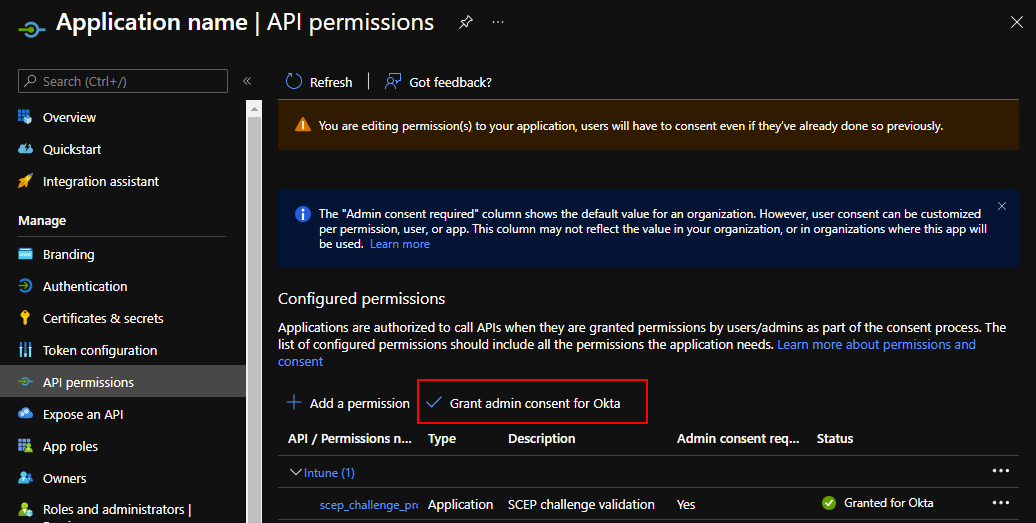The width and height of the screenshot is (1036, 523).
Task: Open Quickstart in the sidebar
Action: [72, 149]
